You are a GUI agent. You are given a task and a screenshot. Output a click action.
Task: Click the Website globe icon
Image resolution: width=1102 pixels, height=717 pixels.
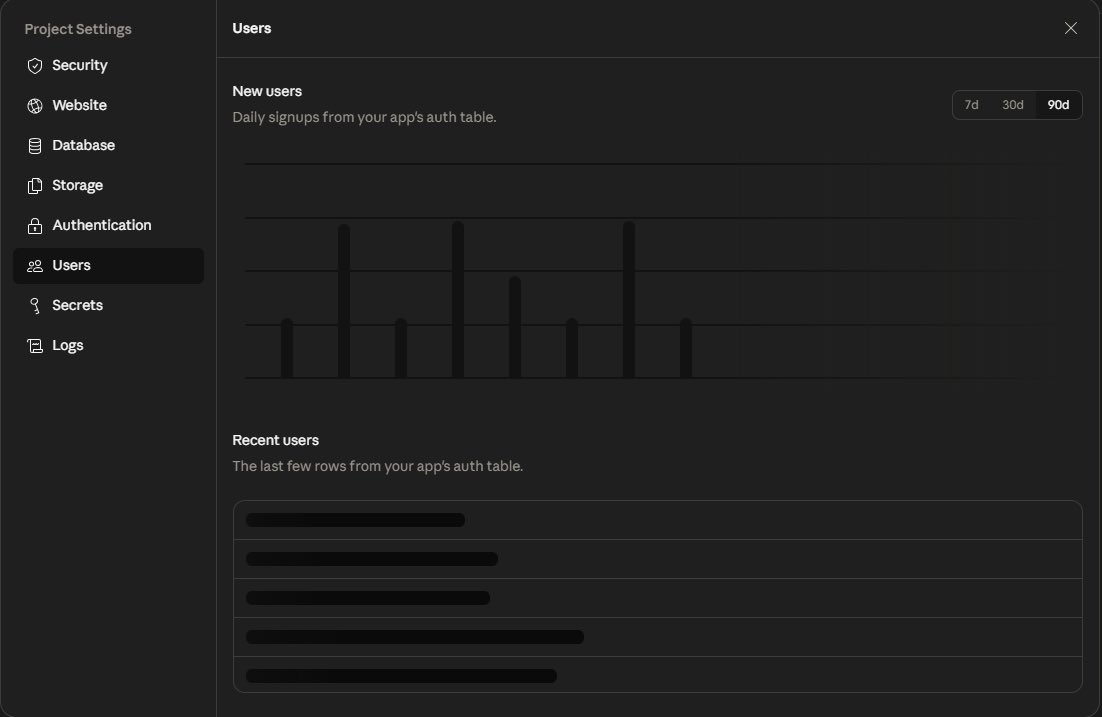click(35, 106)
